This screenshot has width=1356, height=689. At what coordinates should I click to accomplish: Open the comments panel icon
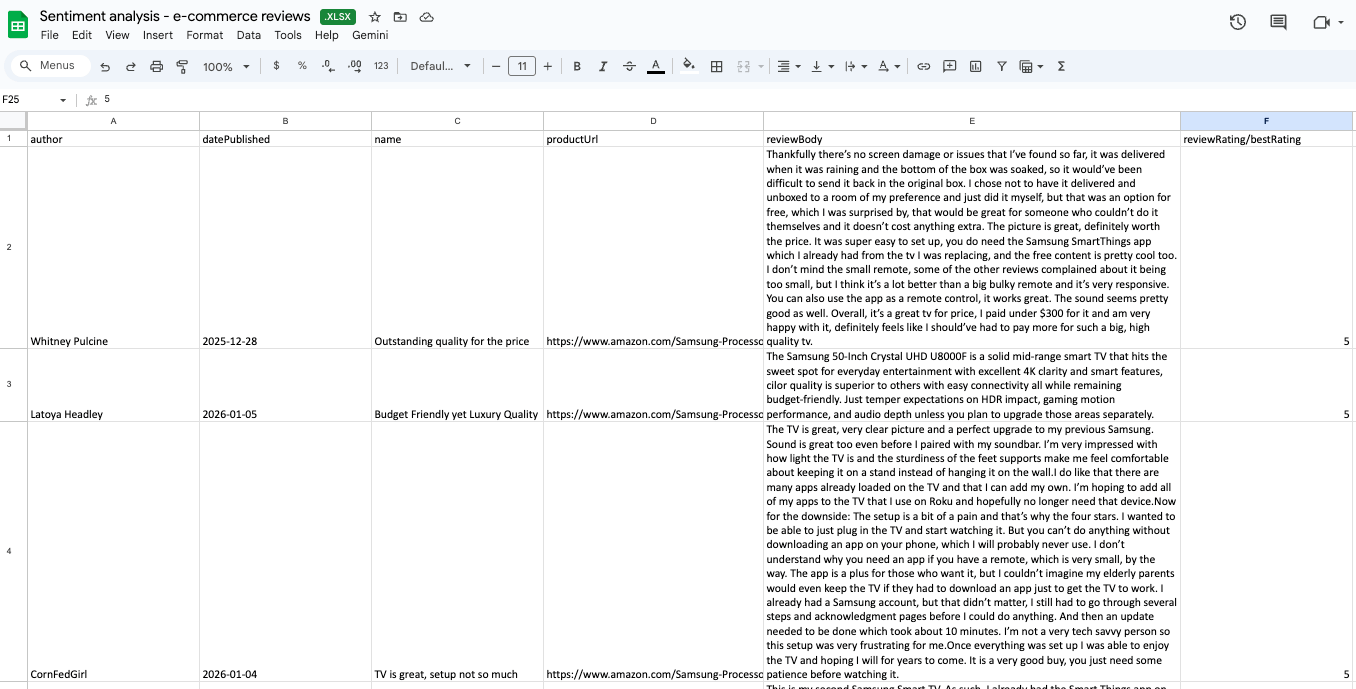1277,22
